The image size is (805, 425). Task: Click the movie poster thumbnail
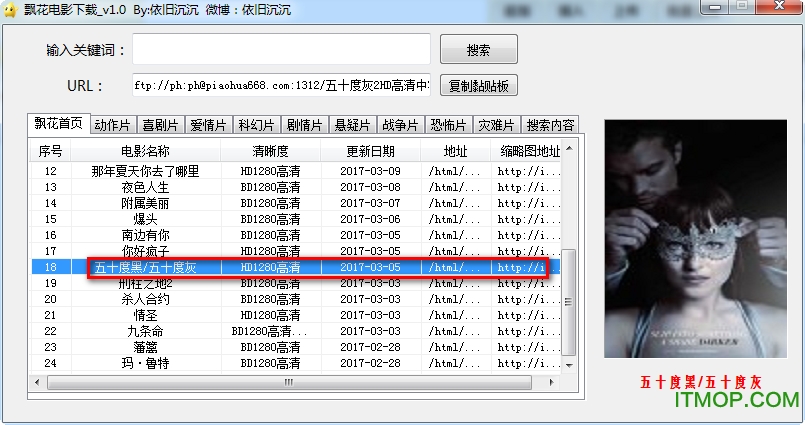(695, 239)
